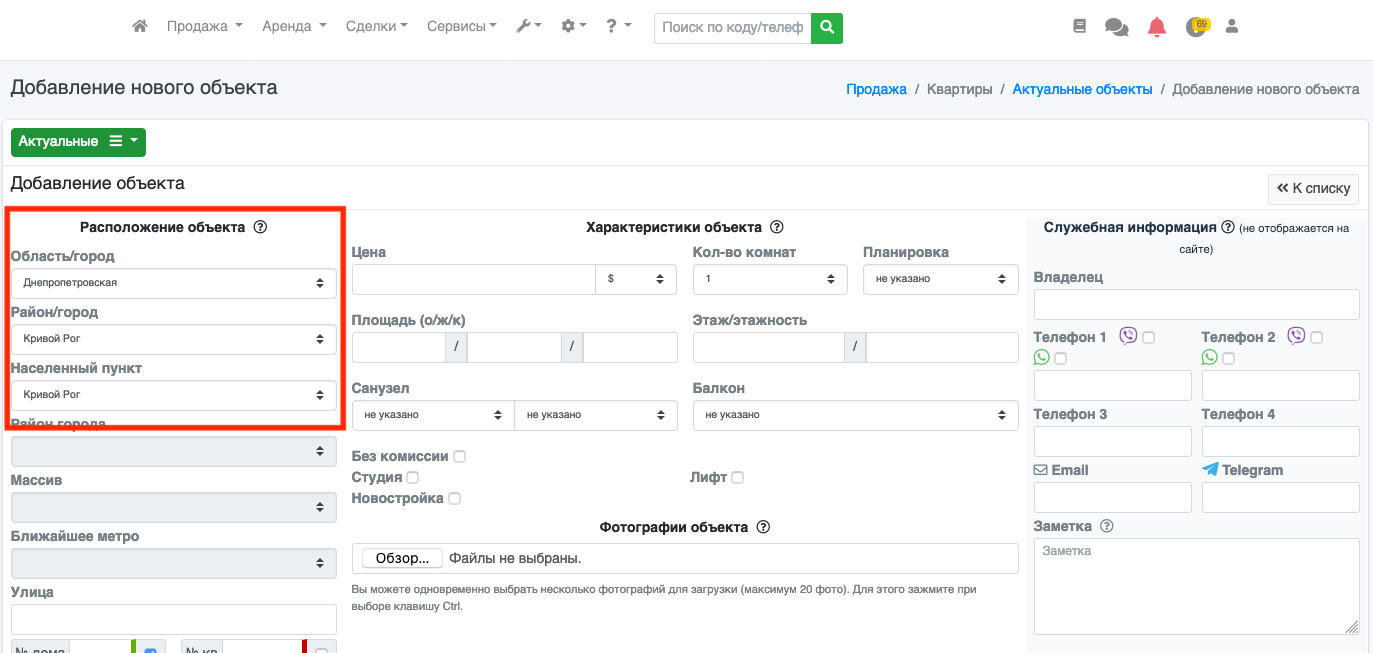Open the chat messages icon

tap(1116, 27)
